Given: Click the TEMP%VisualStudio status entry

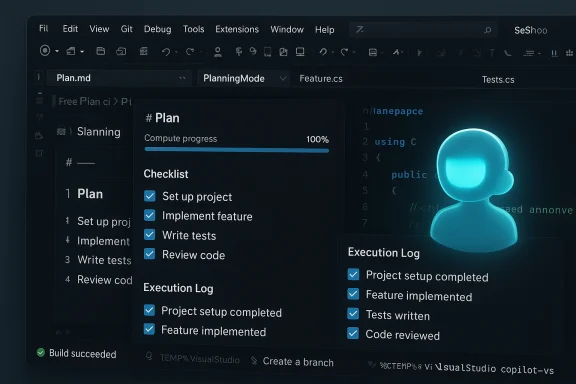Looking at the screenshot, I should (x=199, y=359).
